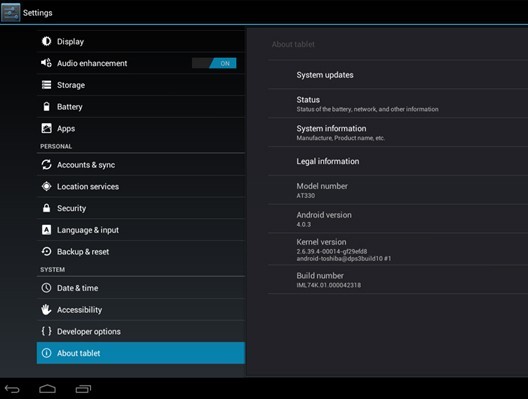Open System information
528x399 pixels.
pos(398,132)
